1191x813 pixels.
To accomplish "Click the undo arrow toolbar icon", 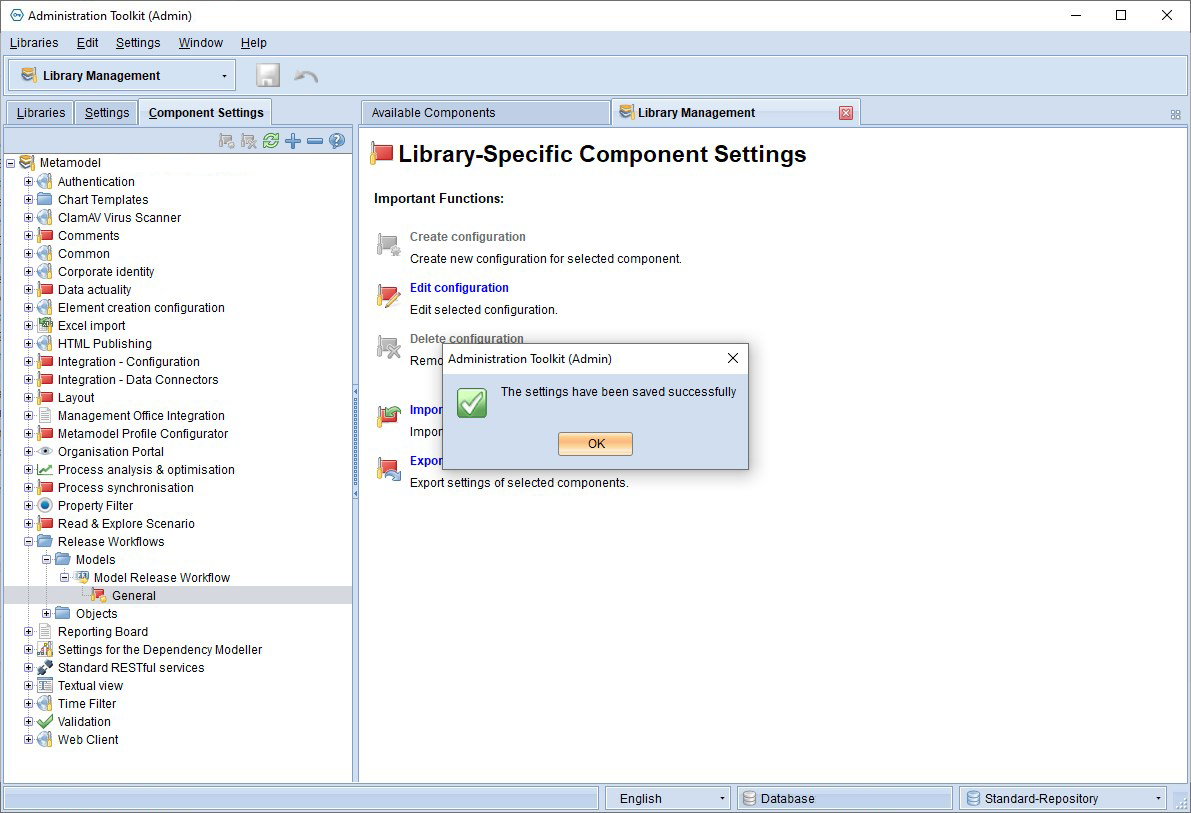I will pyautogui.click(x=306, y=75).
